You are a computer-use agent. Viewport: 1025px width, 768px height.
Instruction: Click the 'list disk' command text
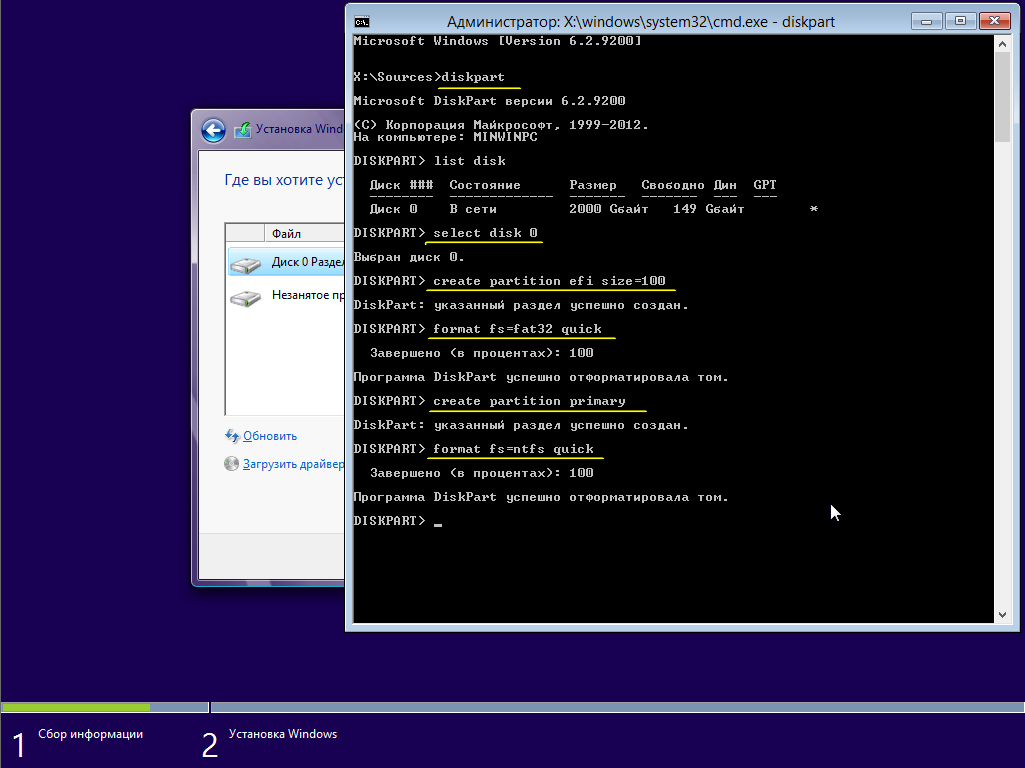(469, 161)
